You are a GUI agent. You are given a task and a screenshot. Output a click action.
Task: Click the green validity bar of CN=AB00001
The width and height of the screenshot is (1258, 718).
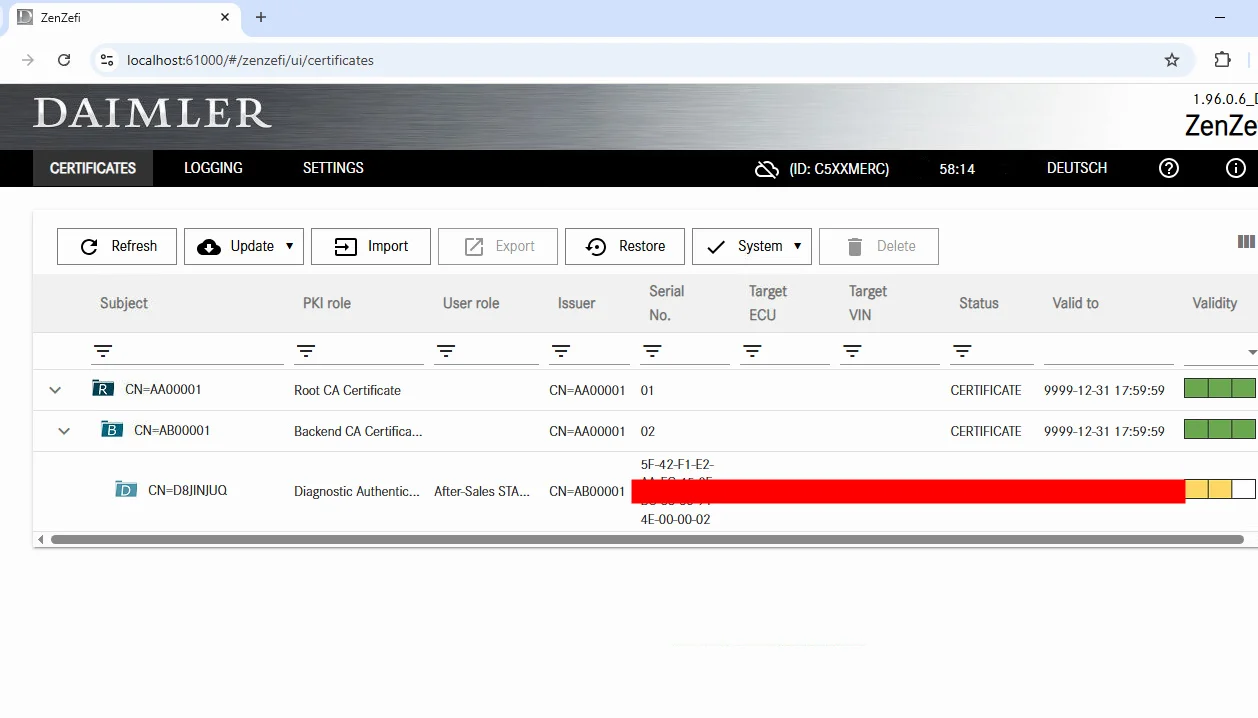[x=1220, y=429]
